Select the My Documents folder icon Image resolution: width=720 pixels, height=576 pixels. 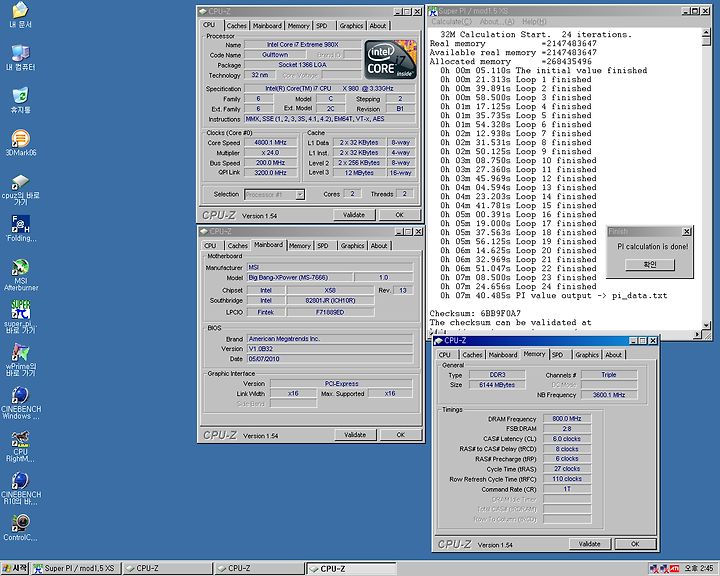pyautogui.click(x=21, y=15)
